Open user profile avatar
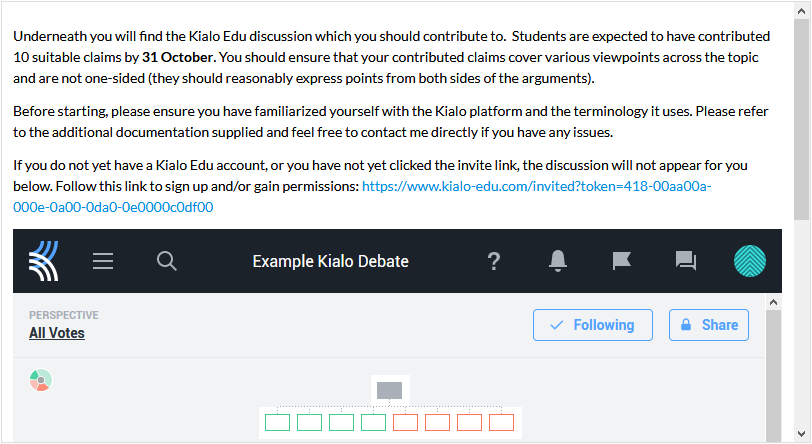The height and width of the screenshot is (444, 812). pyautogui.click(x=749, y=261)
